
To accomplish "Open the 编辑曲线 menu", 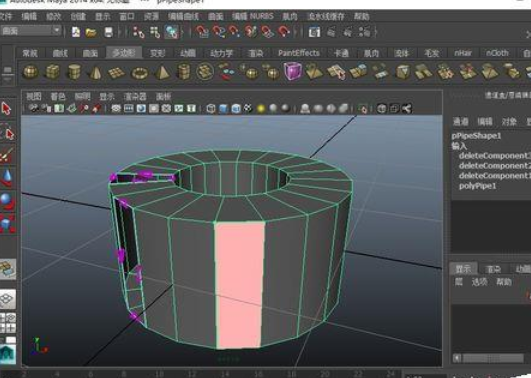I will (183, 17).
